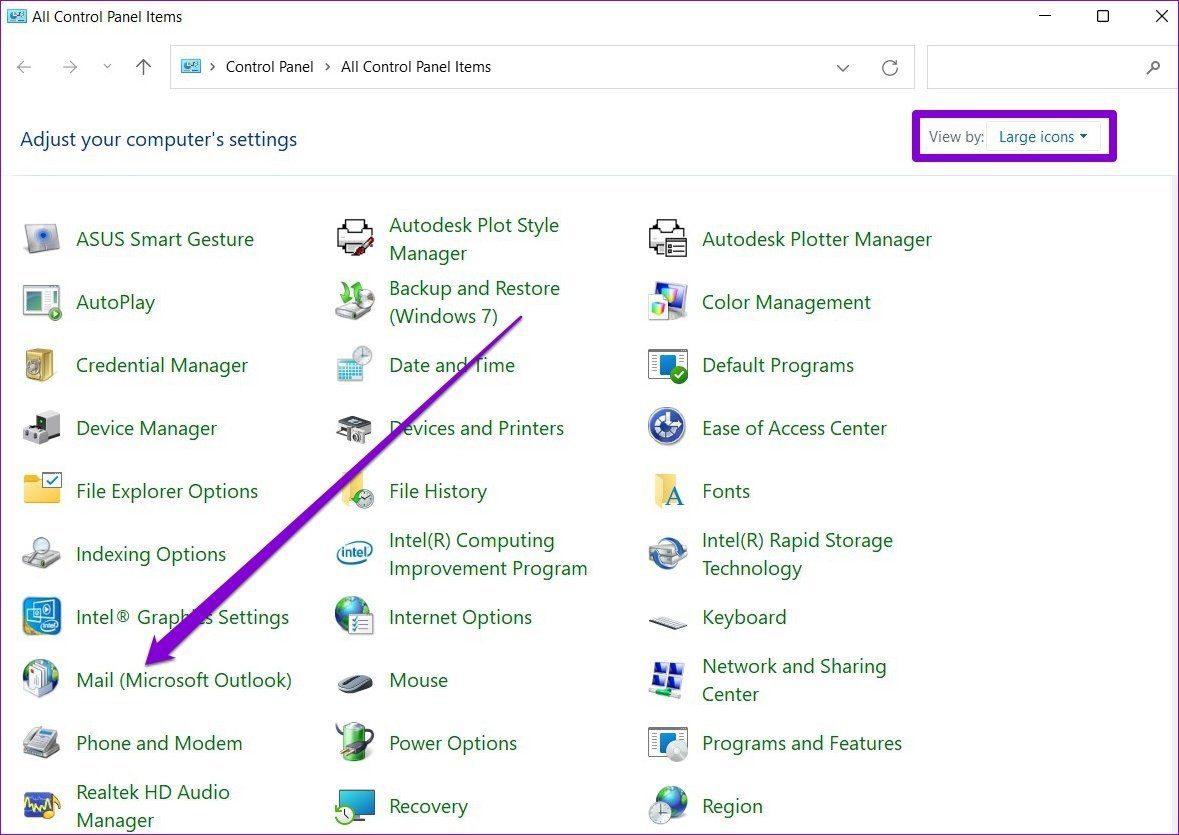Open the Intel Graphics Settings icon

(41, 616)
